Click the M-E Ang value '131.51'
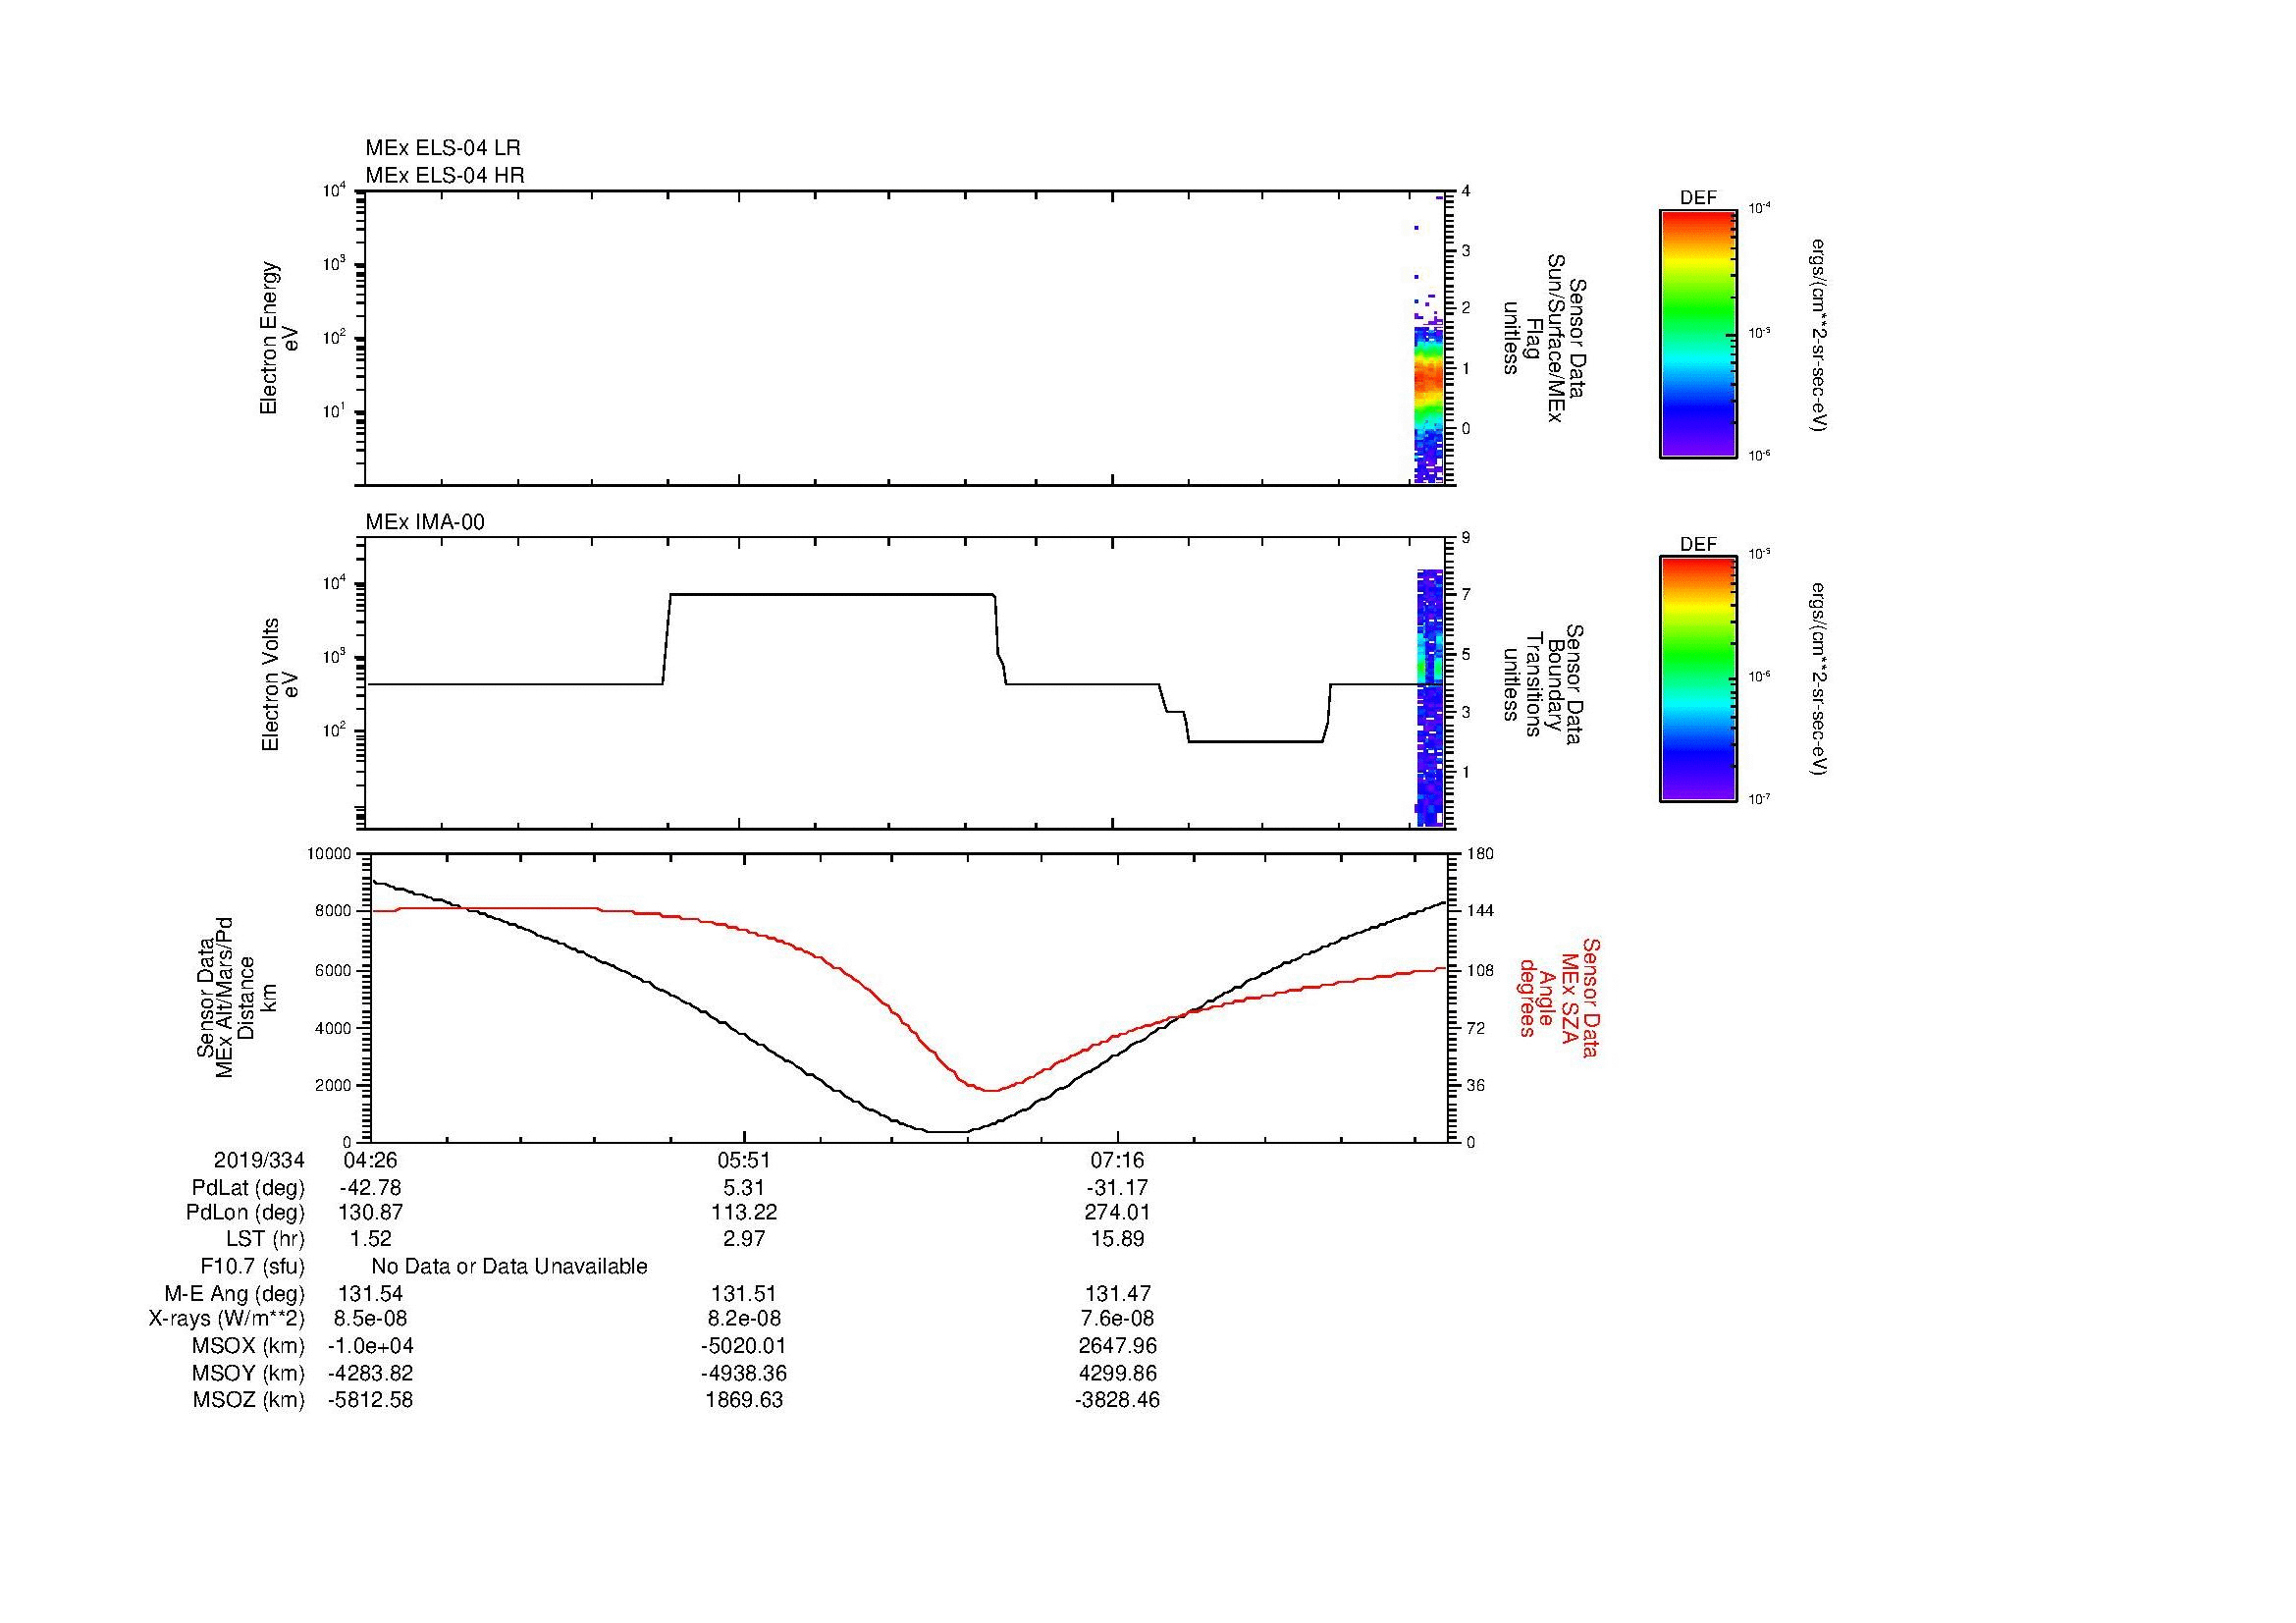Screen dimensions: 2296x1623 click(744, 1293)
